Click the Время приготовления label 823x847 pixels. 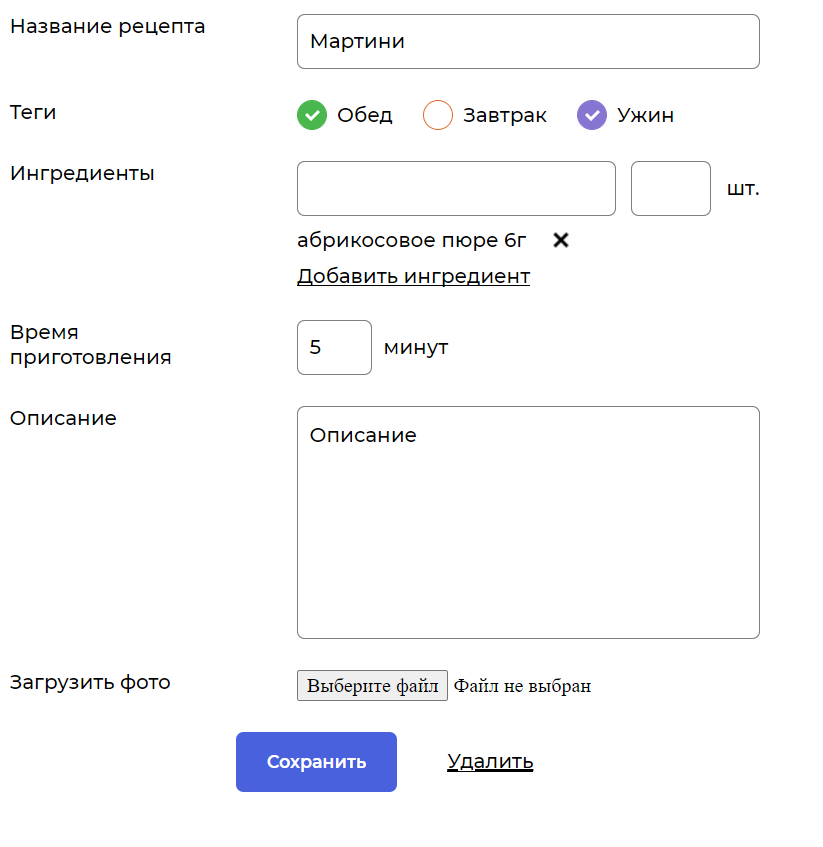tap(90, 345)
